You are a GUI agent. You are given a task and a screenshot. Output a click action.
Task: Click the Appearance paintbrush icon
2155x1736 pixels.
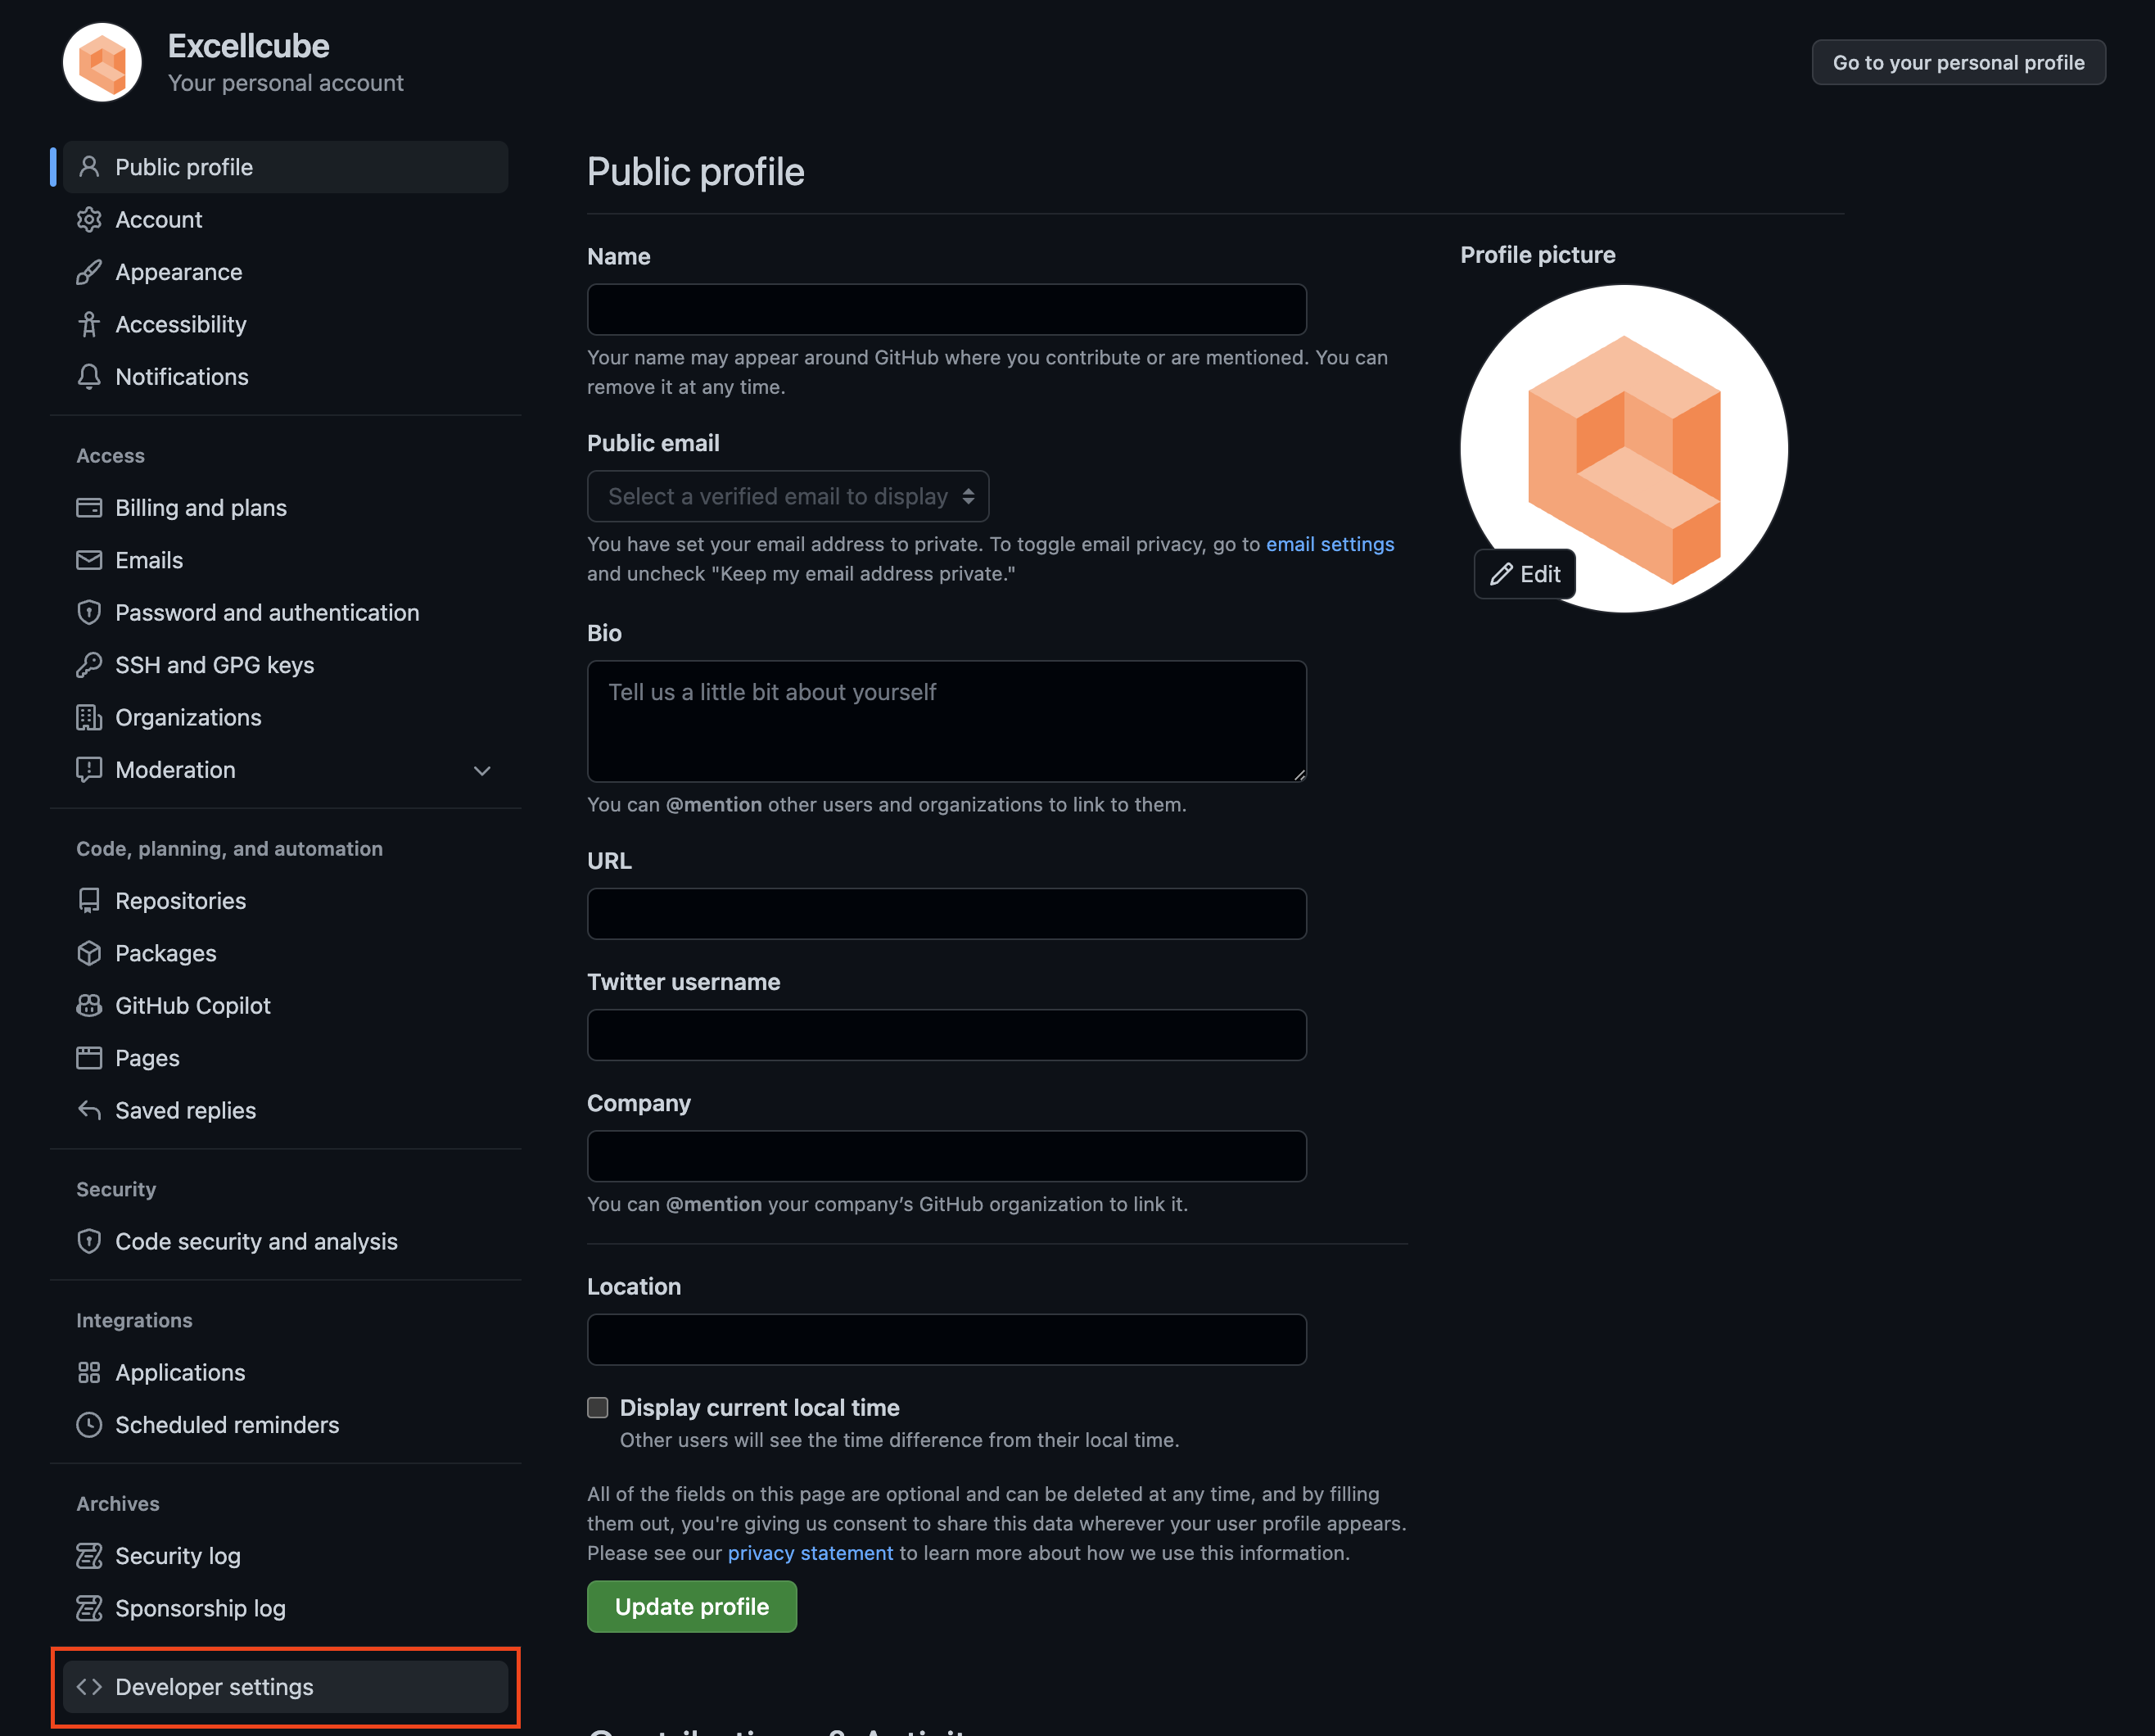(89, 272)
